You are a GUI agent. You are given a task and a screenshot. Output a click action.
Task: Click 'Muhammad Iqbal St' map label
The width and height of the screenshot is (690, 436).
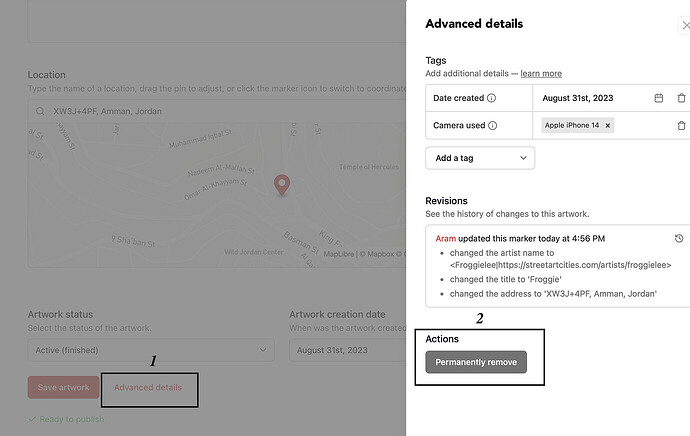201,139
